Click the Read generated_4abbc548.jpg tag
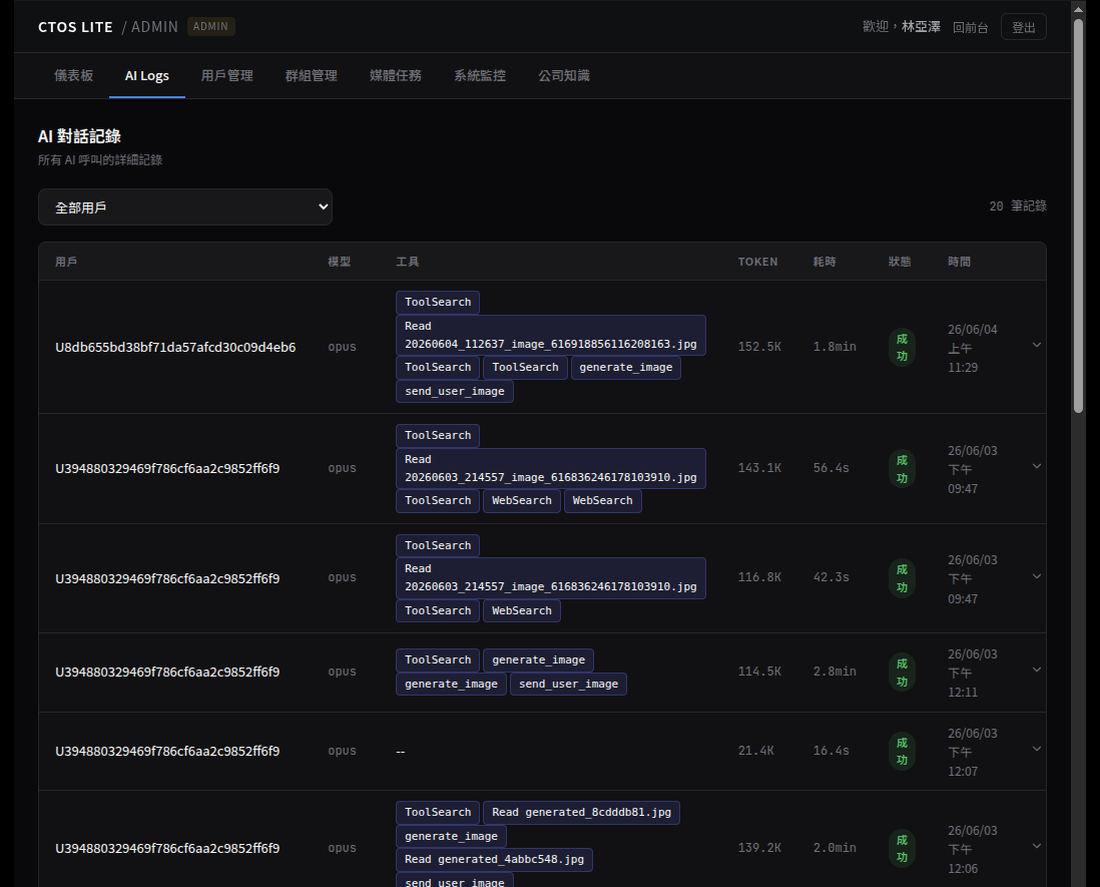The image size is (1100, 887). [x=494, y=859]
